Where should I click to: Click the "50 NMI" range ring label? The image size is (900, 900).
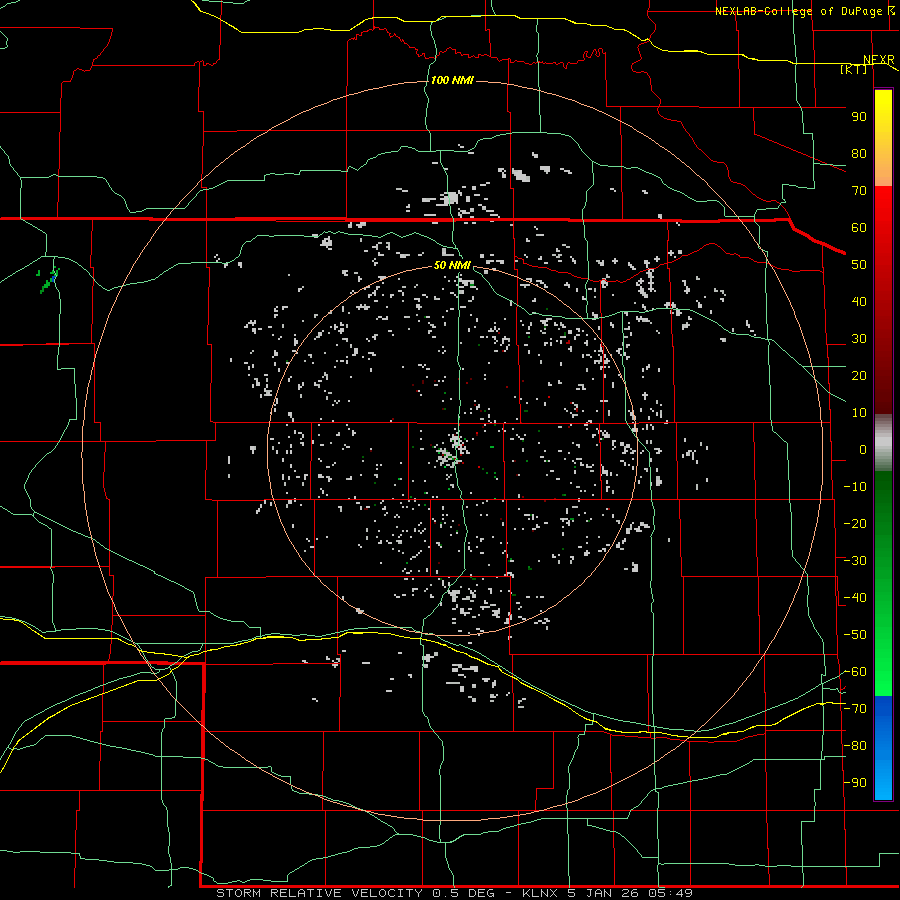(452, 265)
